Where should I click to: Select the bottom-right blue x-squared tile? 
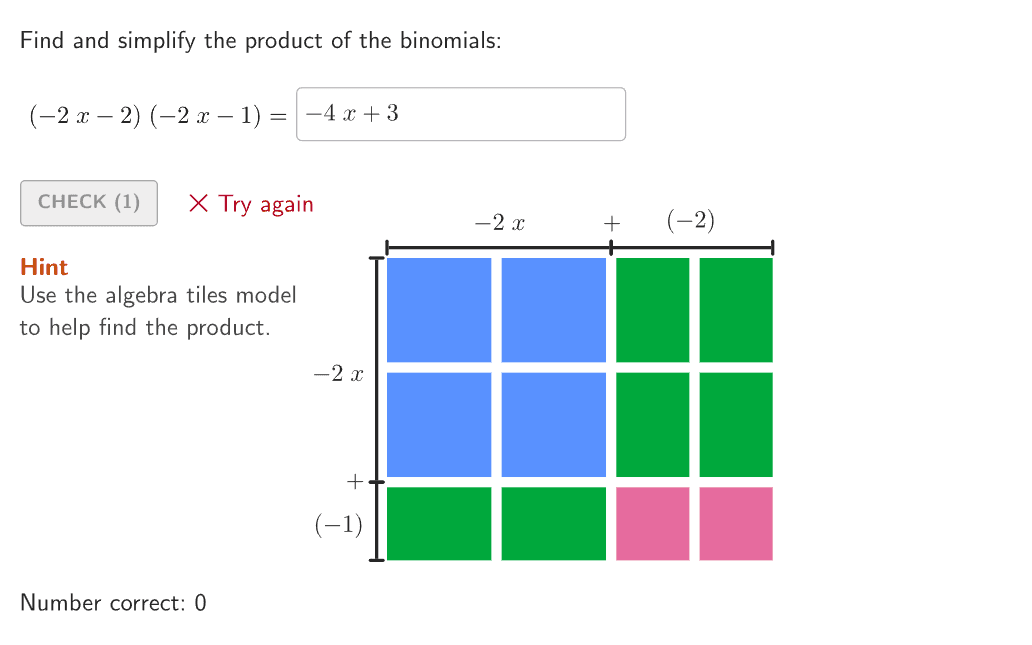(x=554, y=425)
